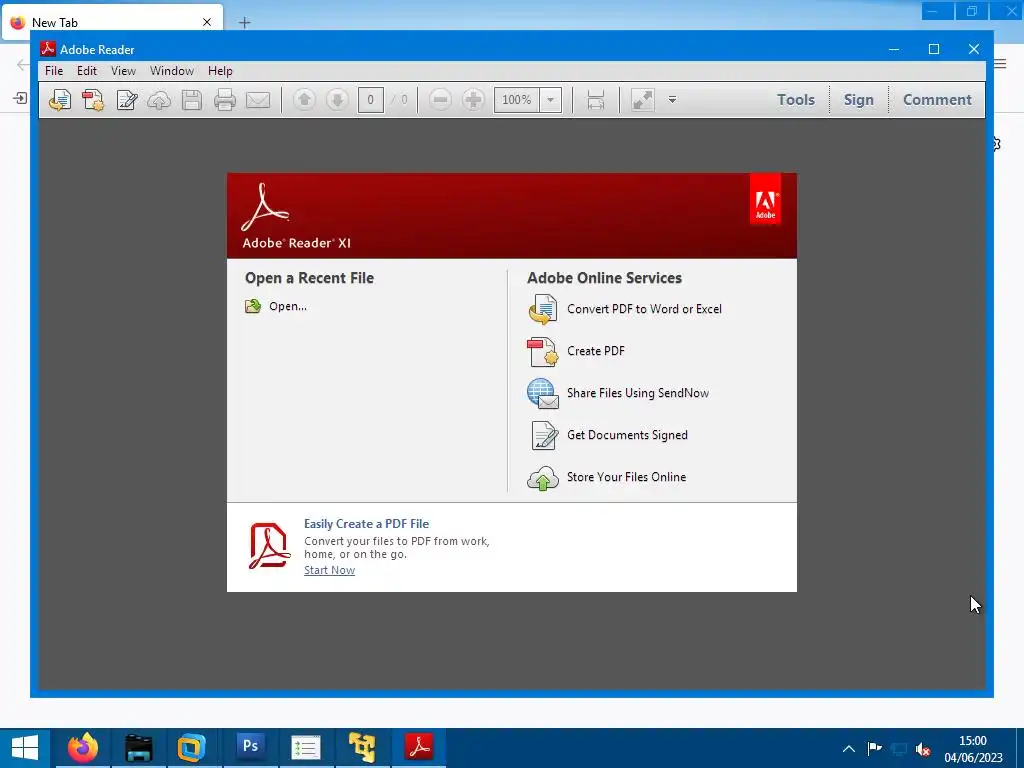Viewport: 1024px width, 768px height.
Task: Open the Tools pane
Action: click(795, 100)
